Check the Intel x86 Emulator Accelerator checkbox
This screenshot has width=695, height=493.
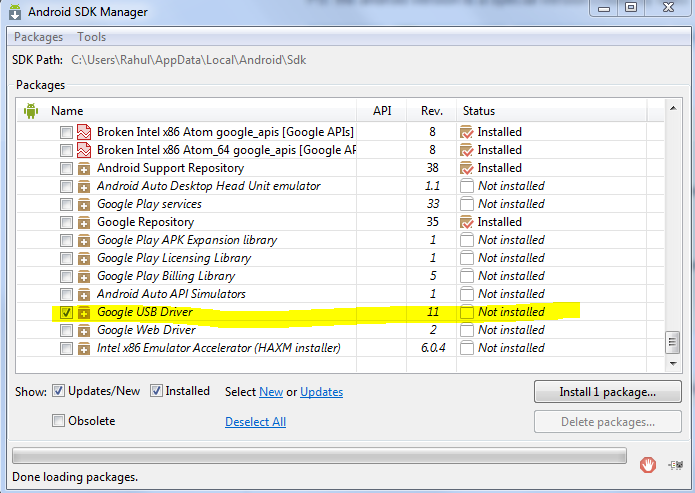(66, 348)
